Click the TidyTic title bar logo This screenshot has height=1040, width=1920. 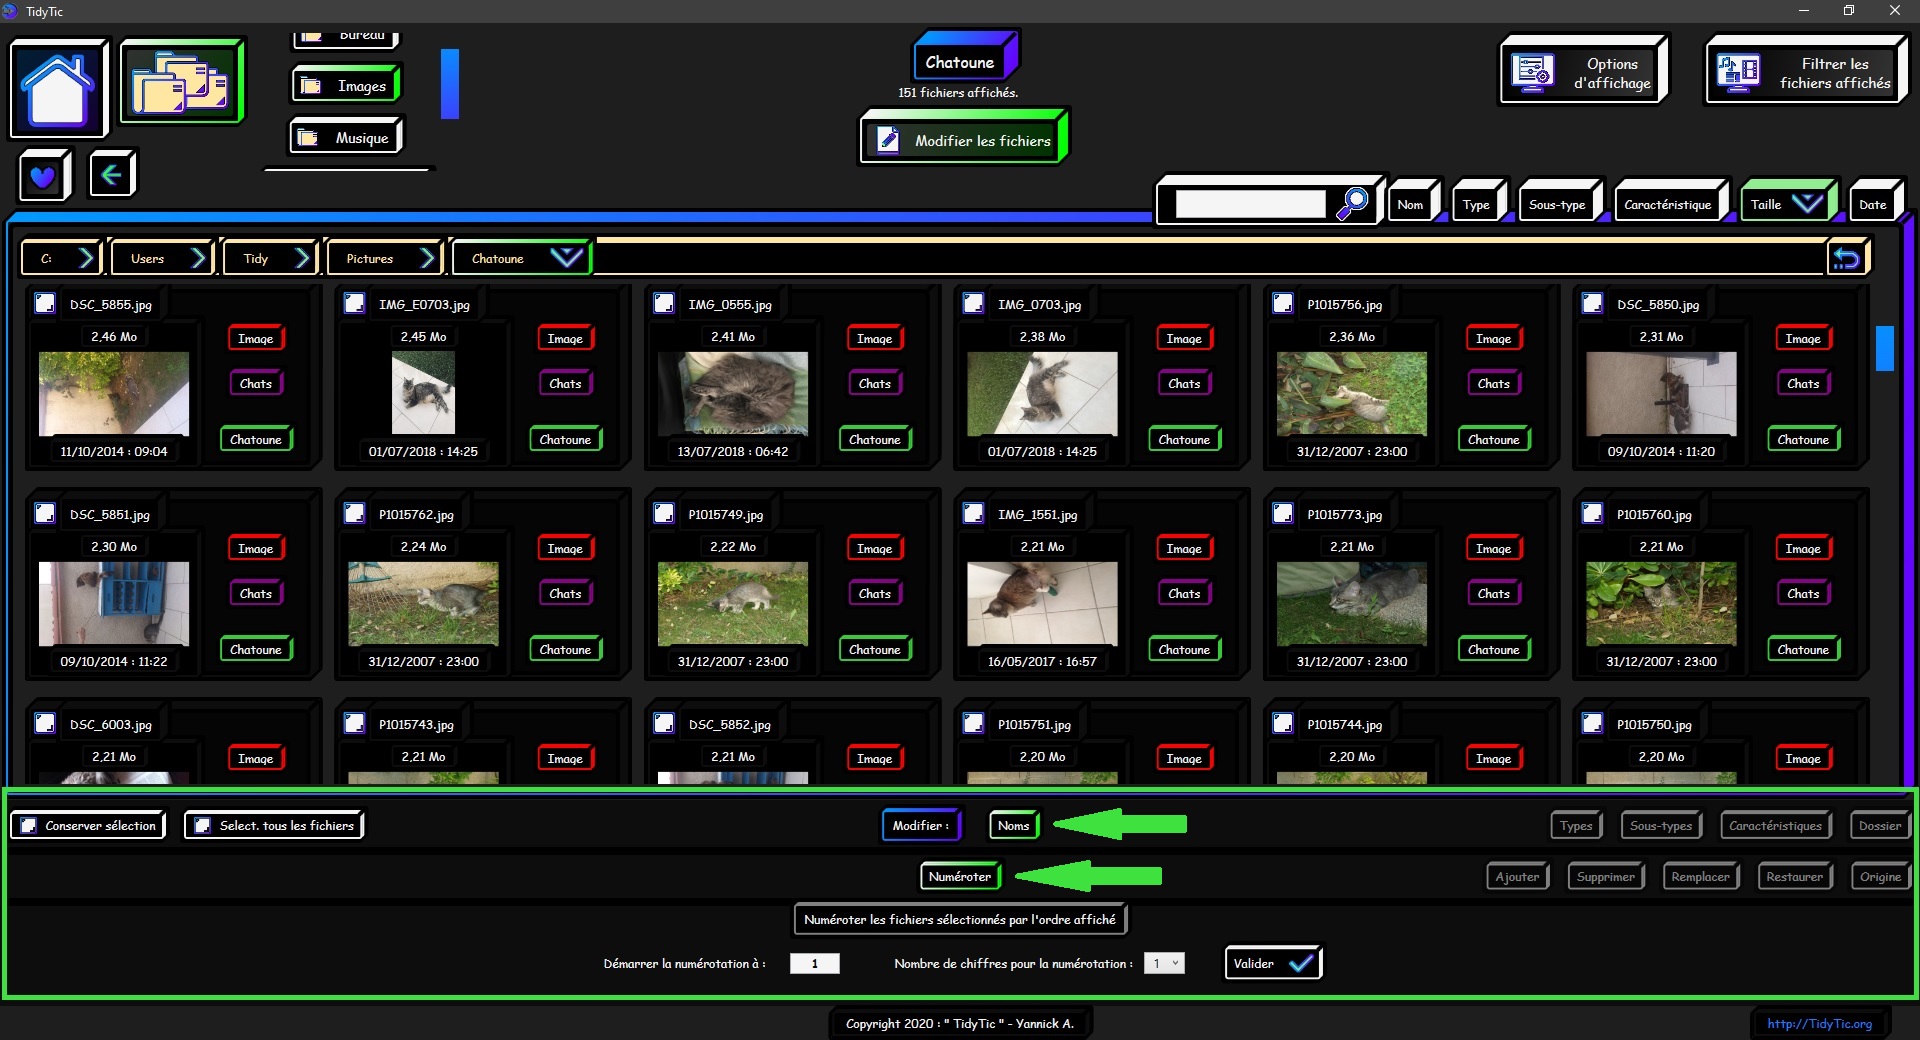coord(10,11)
